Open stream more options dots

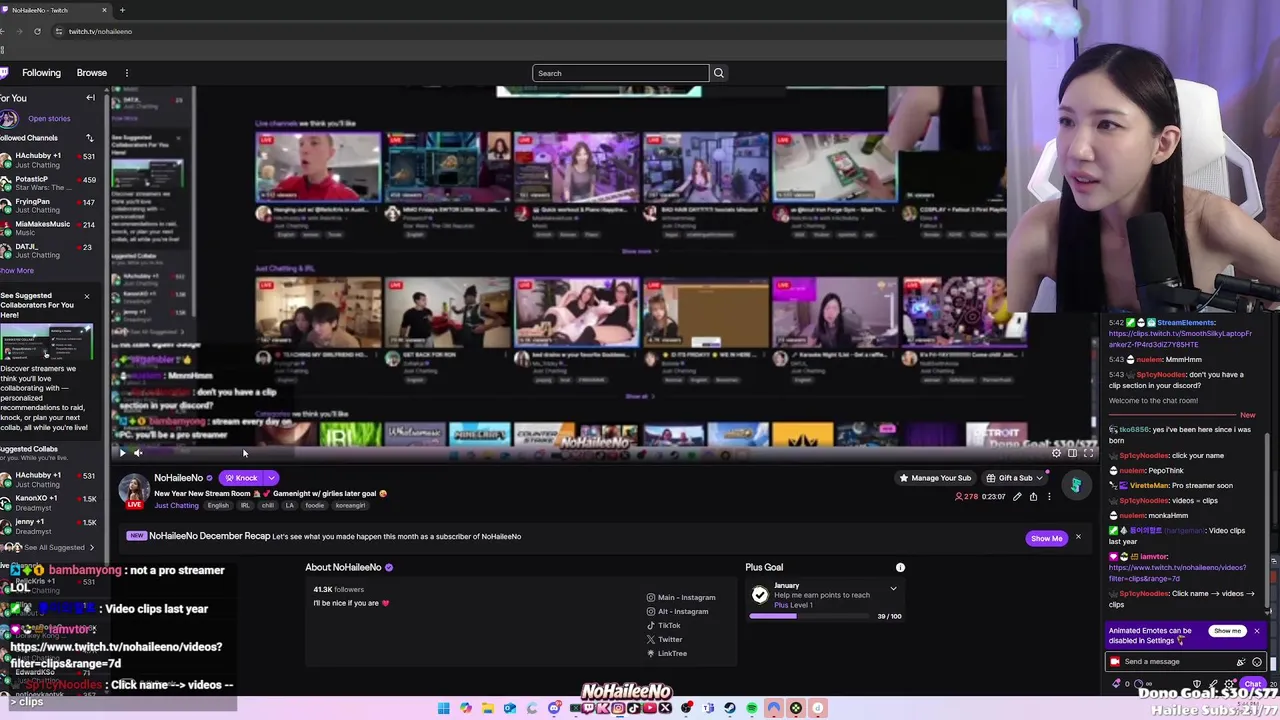1049,497
